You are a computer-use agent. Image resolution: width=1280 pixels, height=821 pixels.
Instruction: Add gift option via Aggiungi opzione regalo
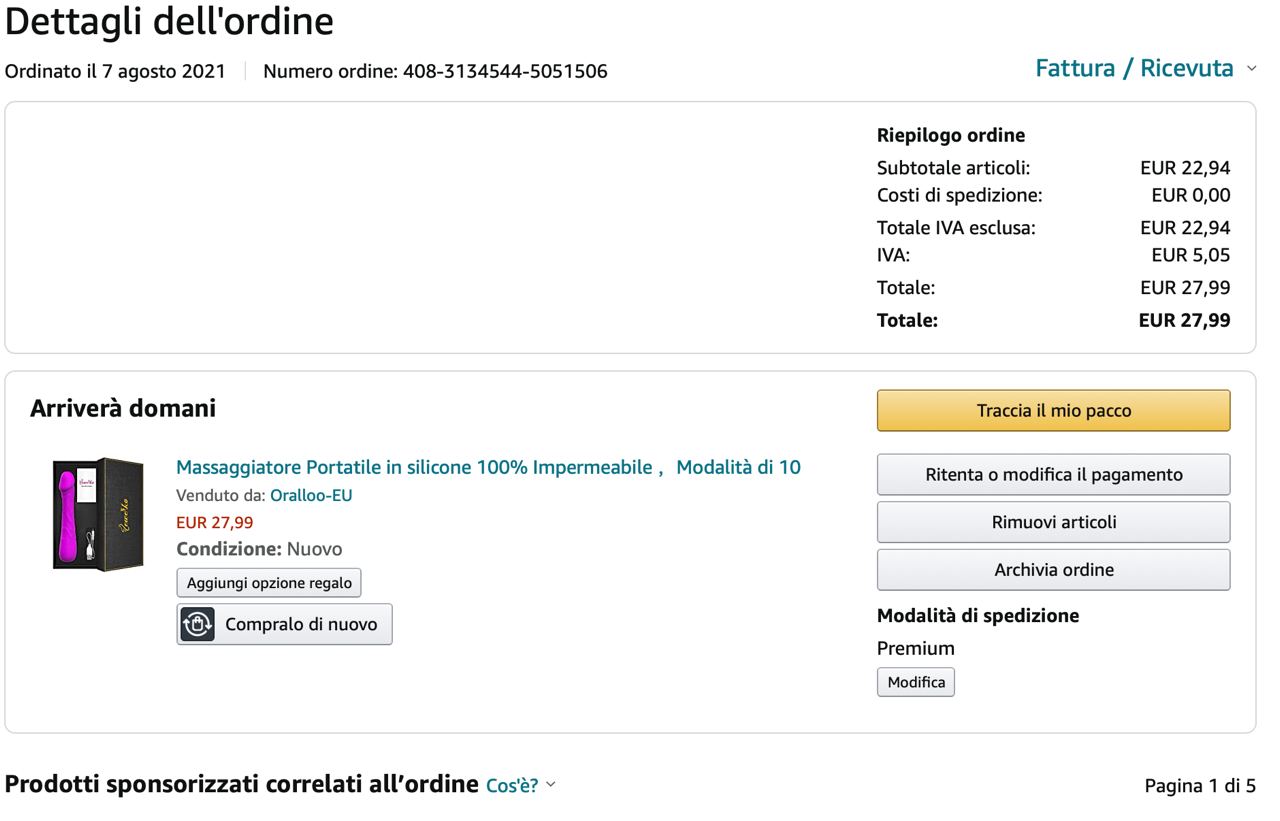[269, 583]
